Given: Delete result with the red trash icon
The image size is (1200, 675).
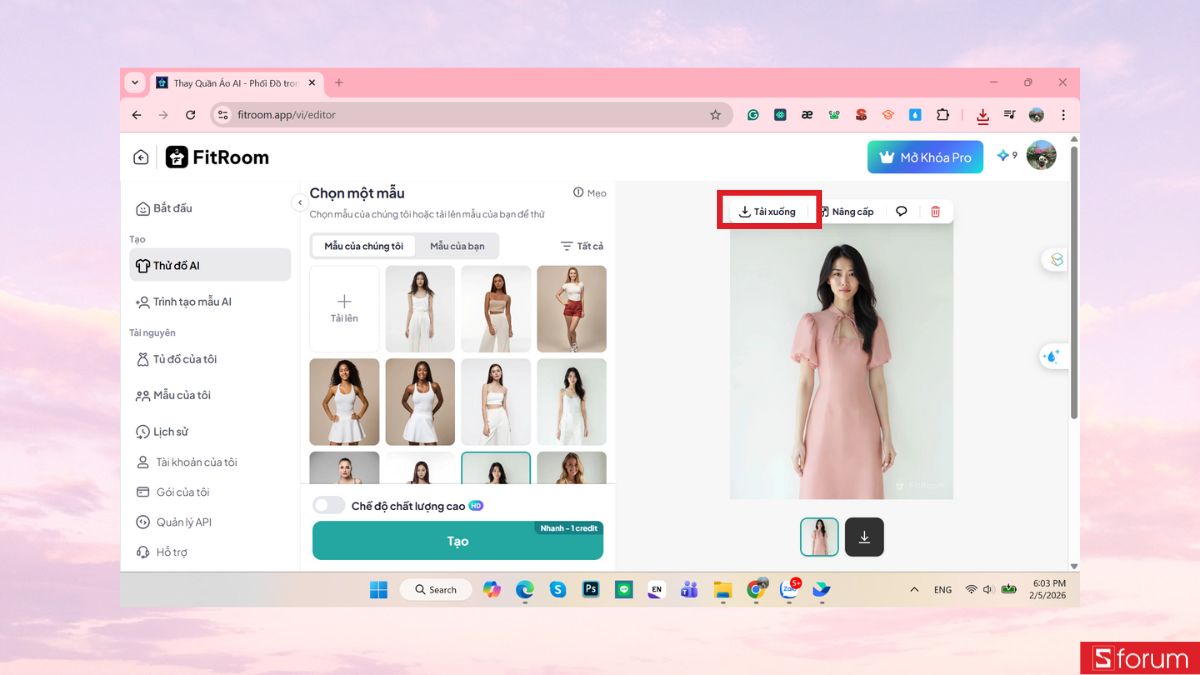Looking at the screenshot, I should pos(935,212).
